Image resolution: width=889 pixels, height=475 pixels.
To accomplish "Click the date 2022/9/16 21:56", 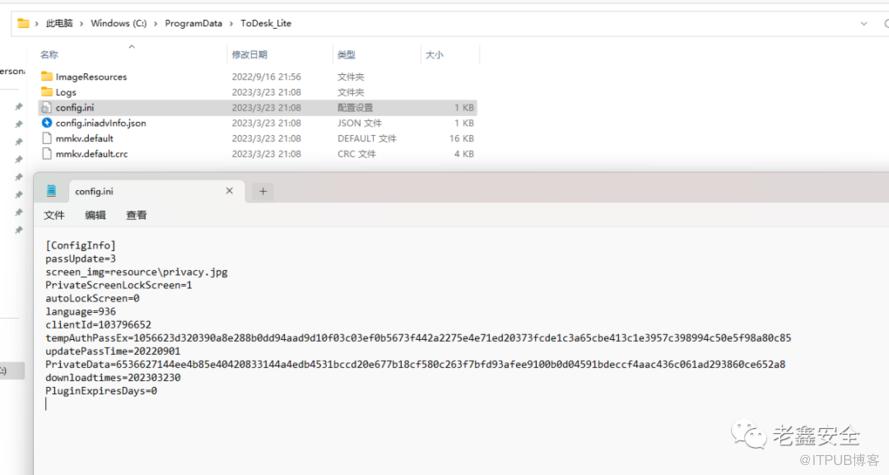I will point(266,77).
